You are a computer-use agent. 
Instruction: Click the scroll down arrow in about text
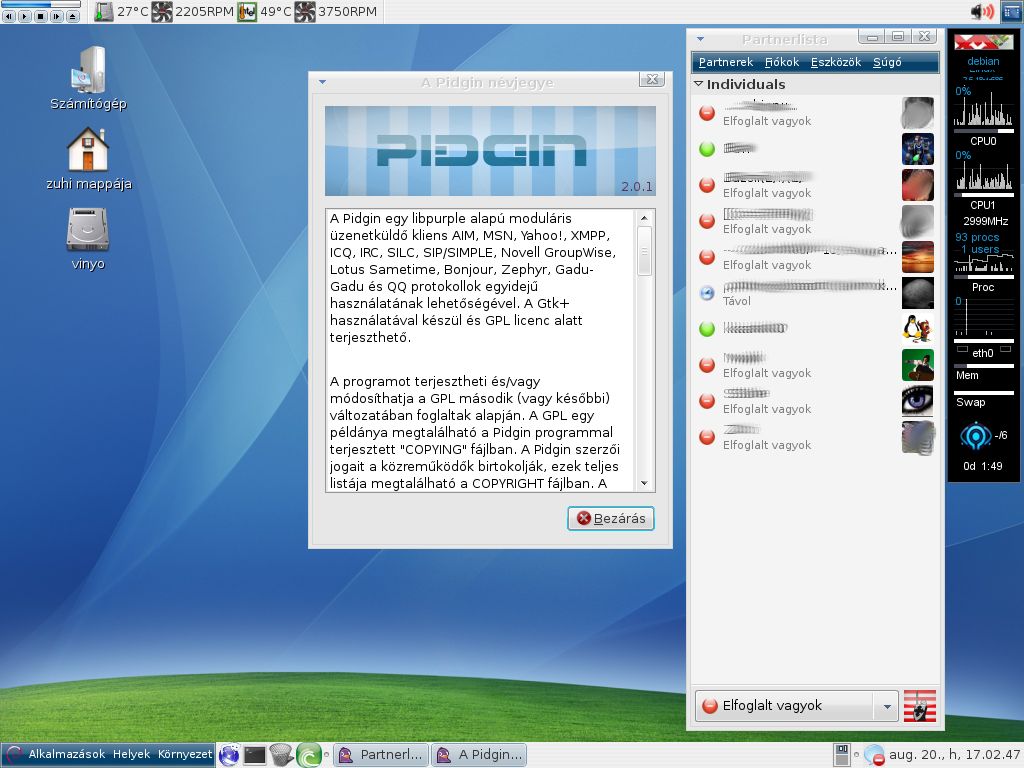tap(645, 483)
